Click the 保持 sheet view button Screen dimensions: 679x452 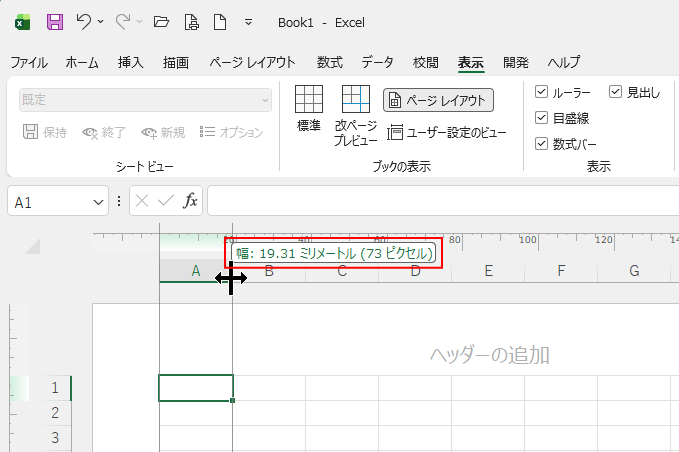[x=45, y=132]
